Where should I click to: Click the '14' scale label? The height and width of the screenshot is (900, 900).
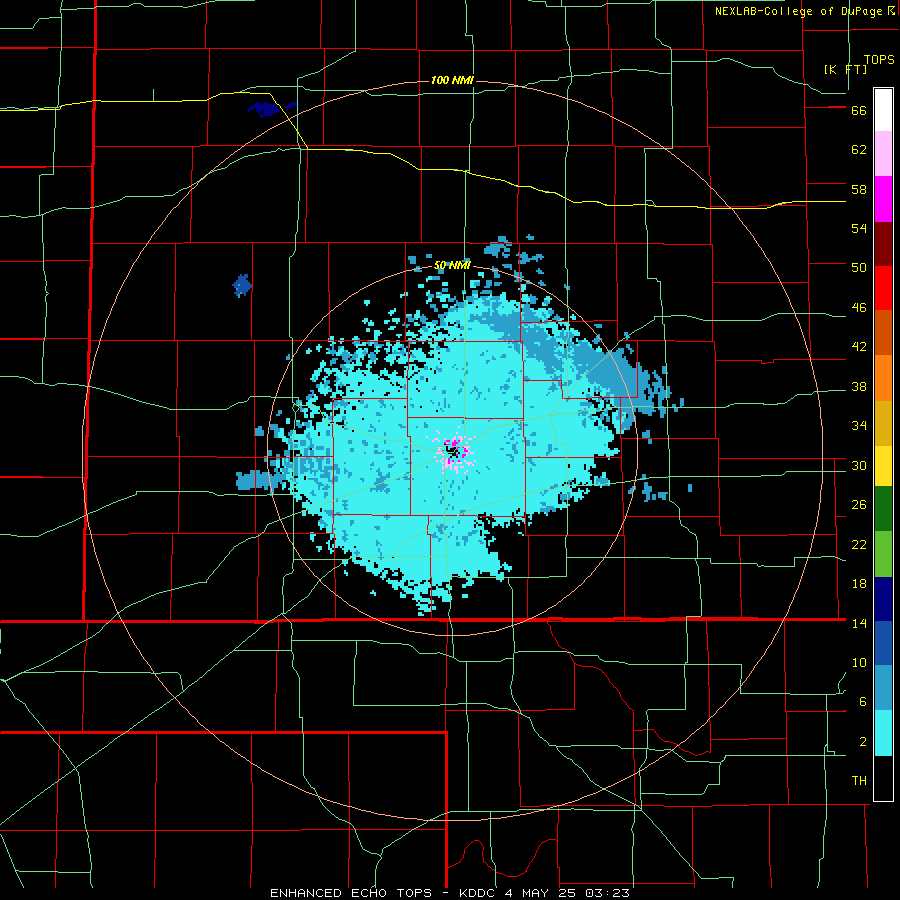click(859, 623)
